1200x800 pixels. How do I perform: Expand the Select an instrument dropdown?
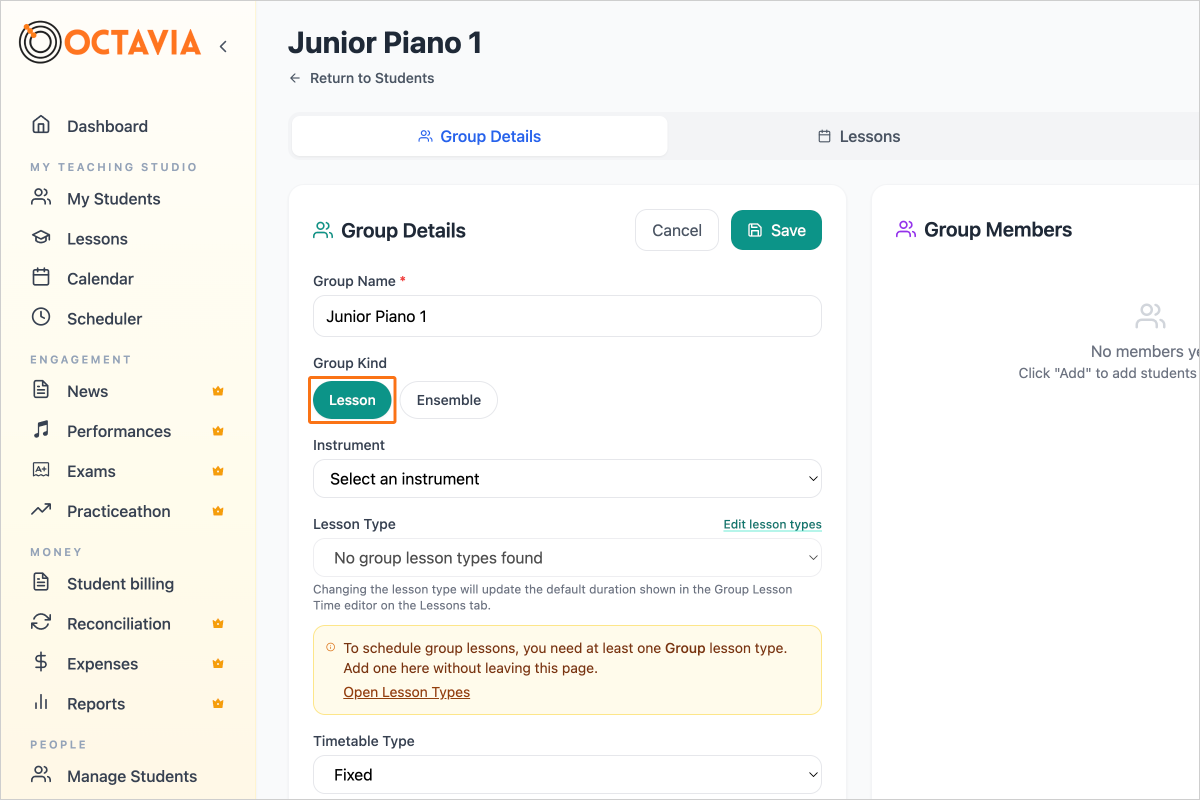pos(567,479)
